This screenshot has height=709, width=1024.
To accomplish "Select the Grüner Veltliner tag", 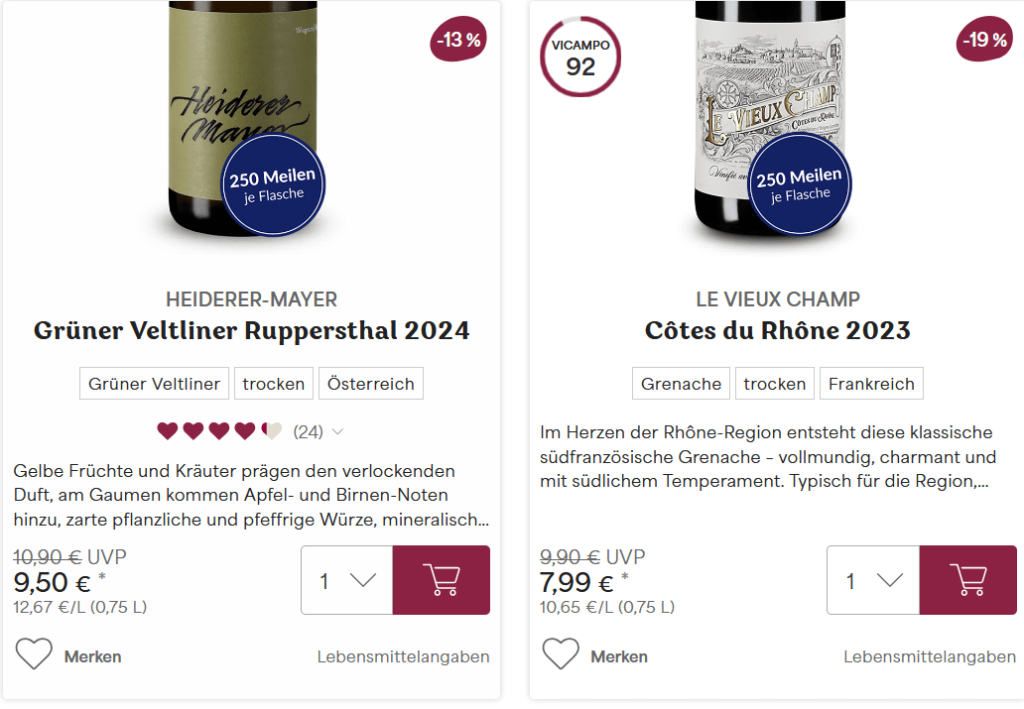I will [x=154, y=383].
